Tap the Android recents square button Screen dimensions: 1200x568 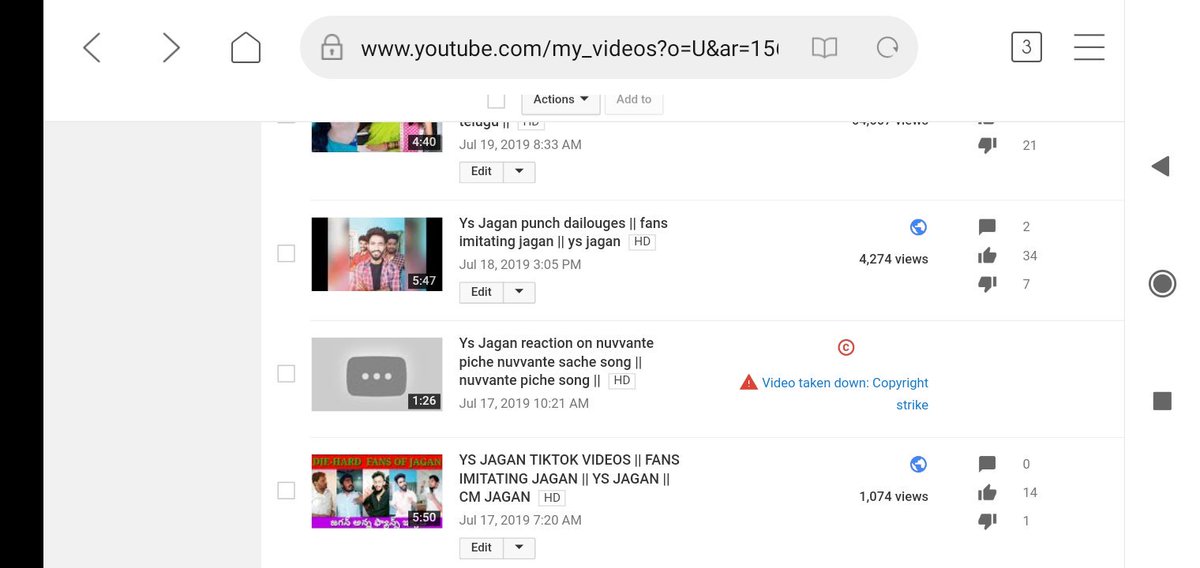pos(1162,401)
